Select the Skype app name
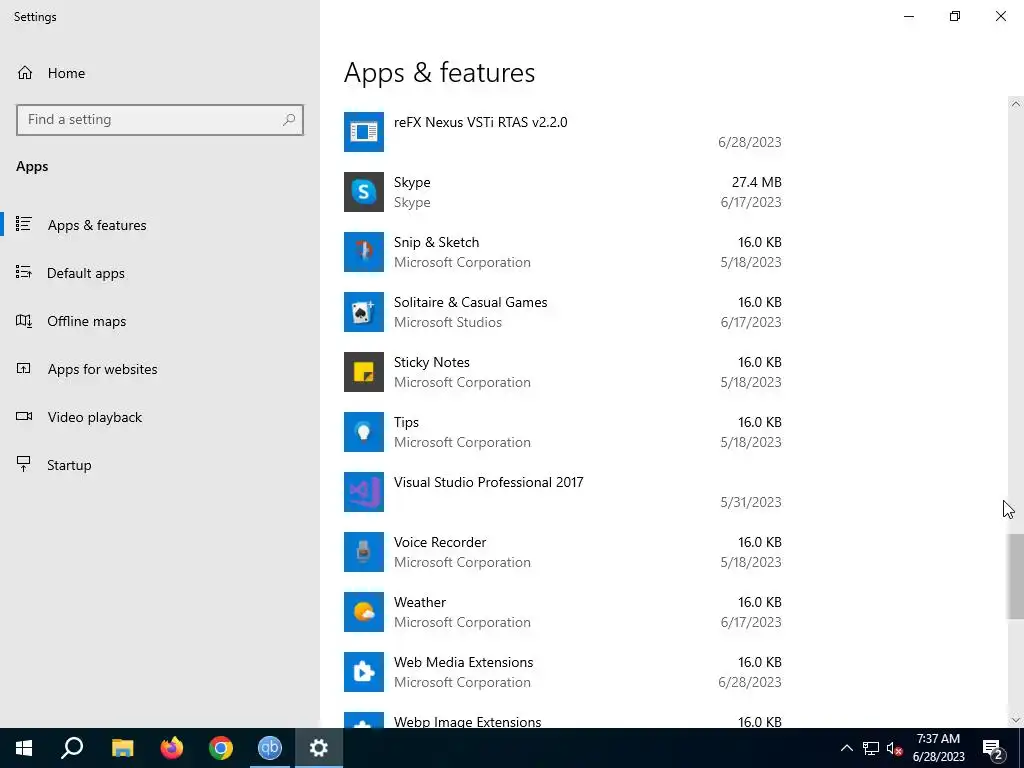This screenshot has height=768, width=1024. pyautogui.click(x=412, y=182)
